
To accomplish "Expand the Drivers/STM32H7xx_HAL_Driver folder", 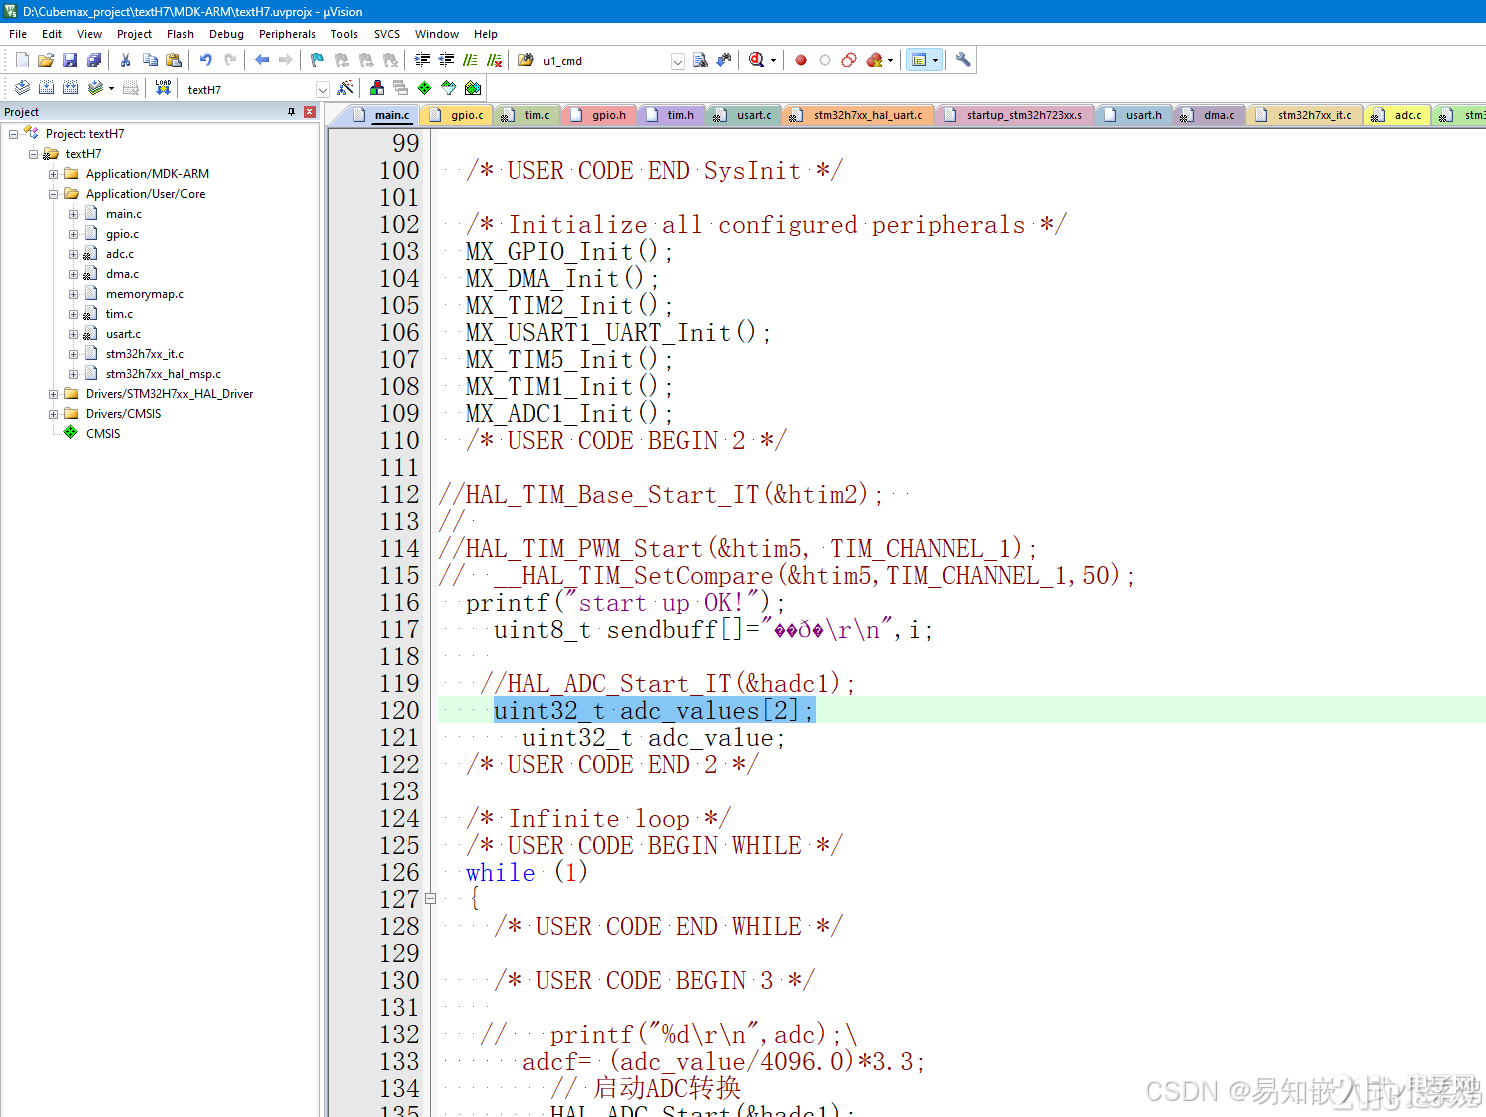I will tap(53, 394).
